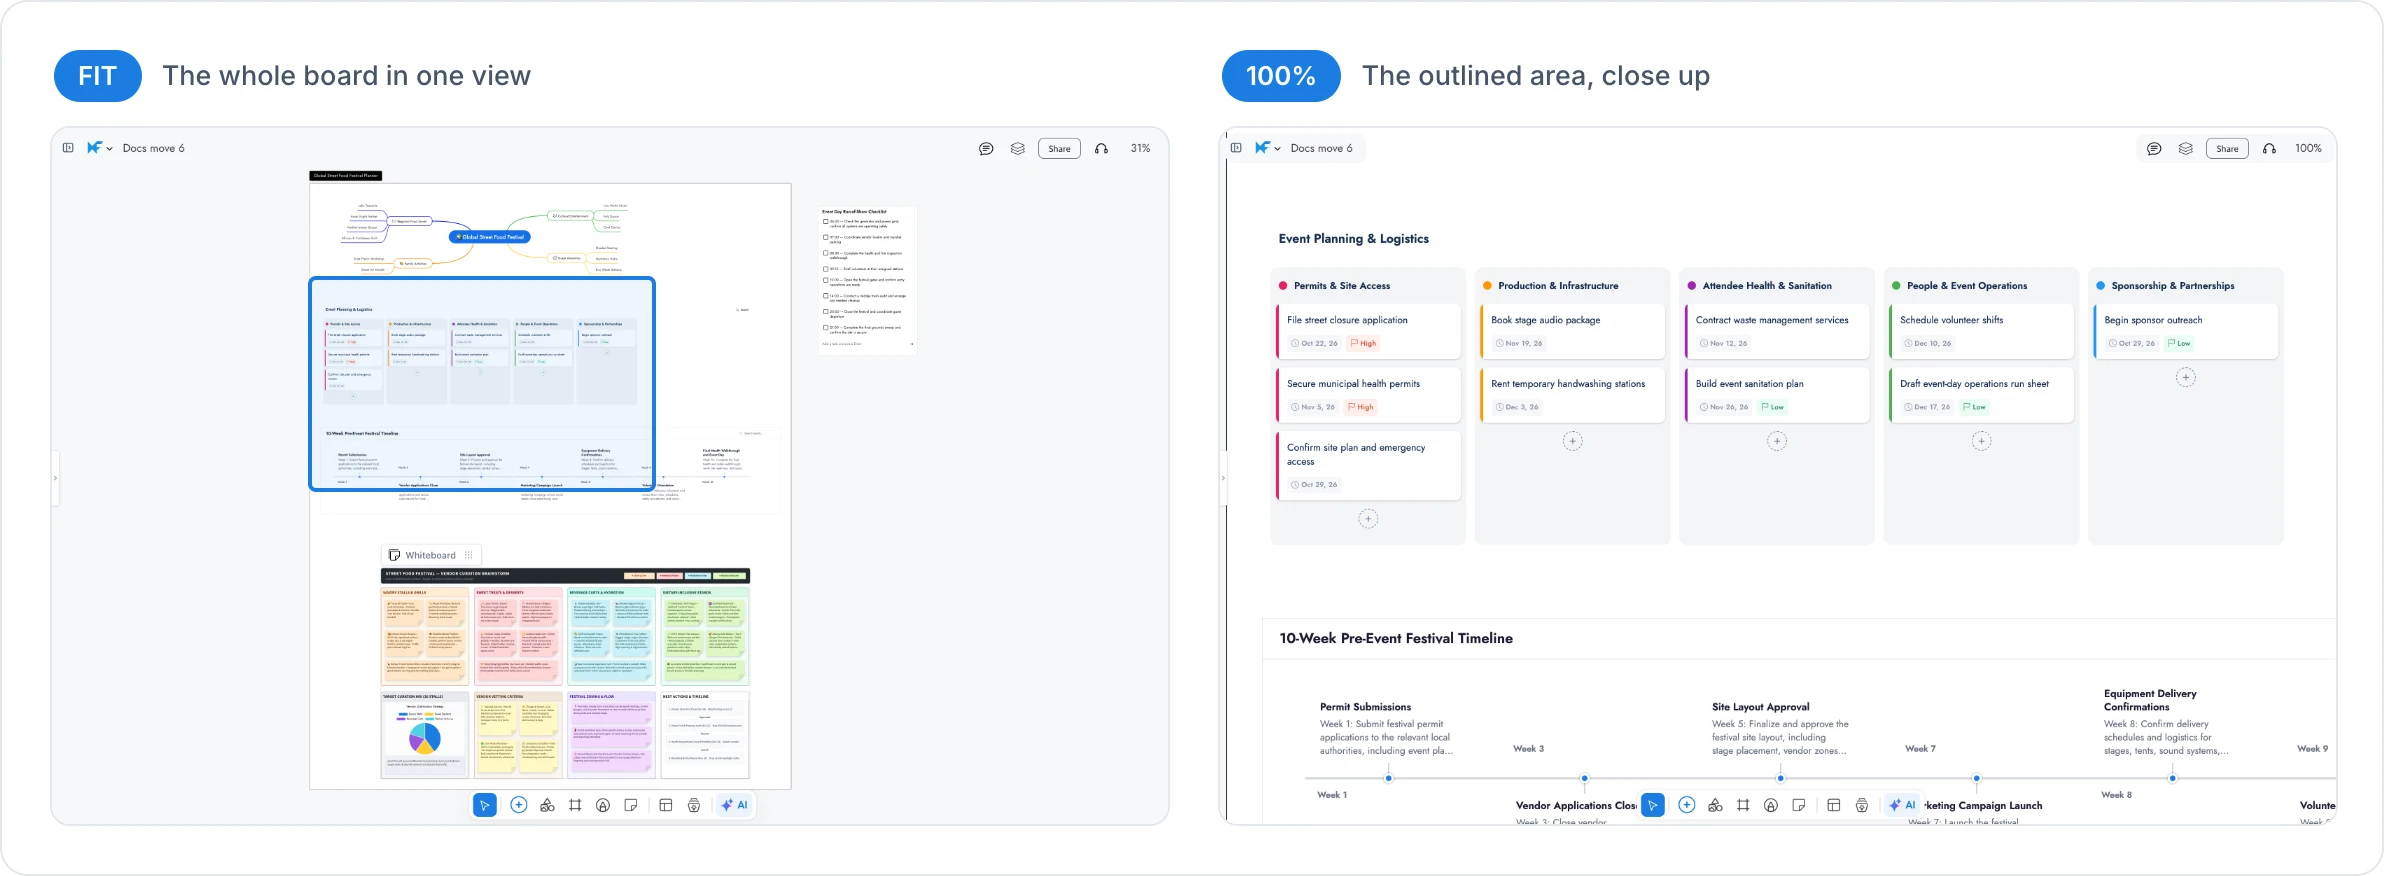The height and width of the screenshot is (876, 2384).
Task: Click the Site Layout Approval timeline dot
Action: 1780,778
